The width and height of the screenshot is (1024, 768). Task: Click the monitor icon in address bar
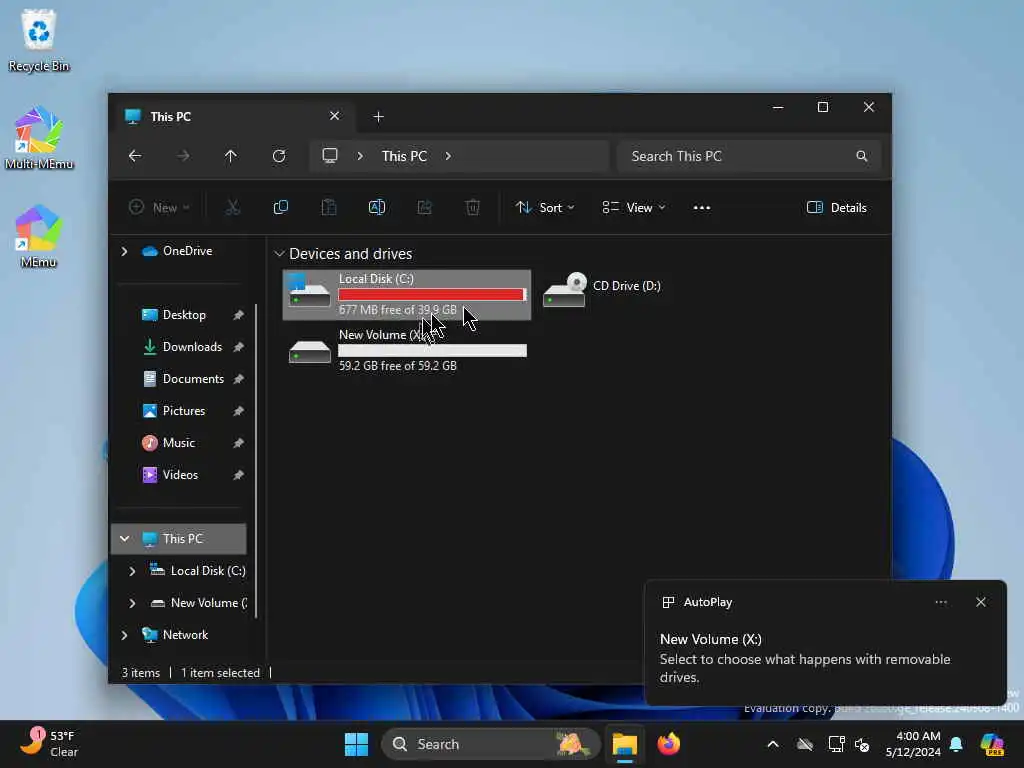pos(330,156)
